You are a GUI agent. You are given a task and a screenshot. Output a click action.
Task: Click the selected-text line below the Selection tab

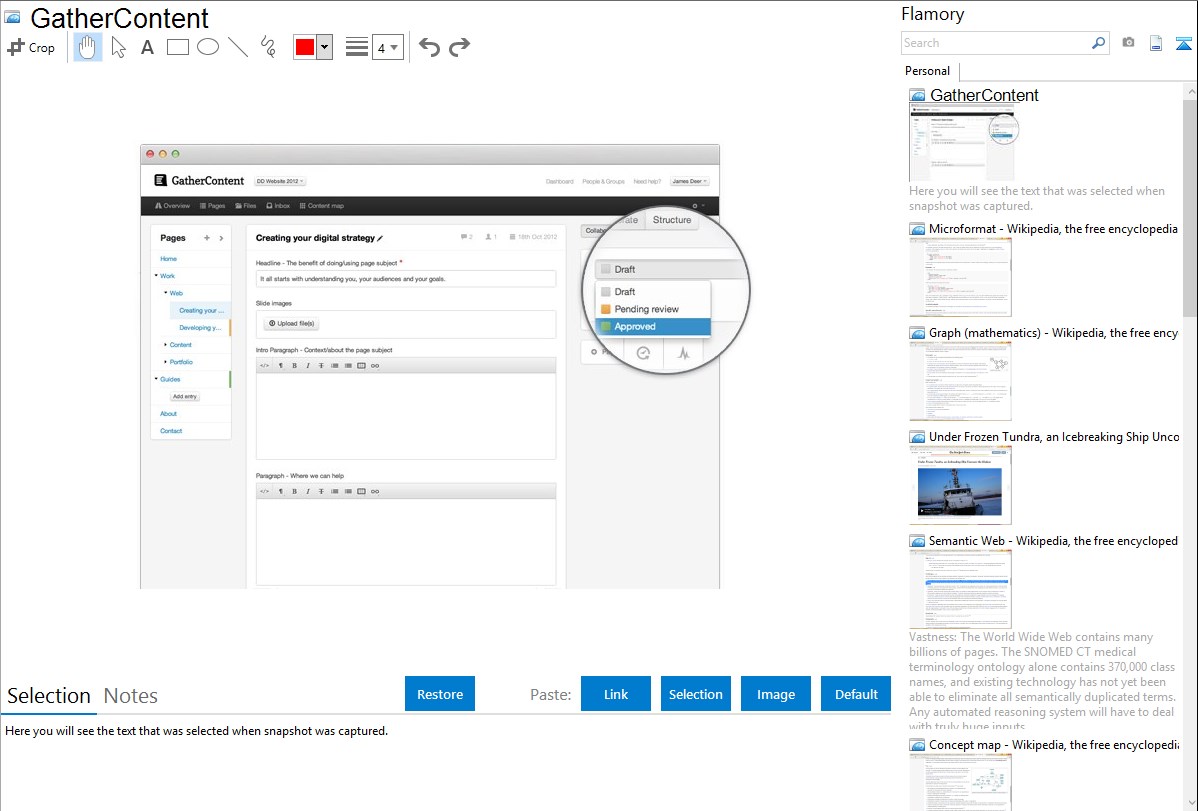[196, 731]
